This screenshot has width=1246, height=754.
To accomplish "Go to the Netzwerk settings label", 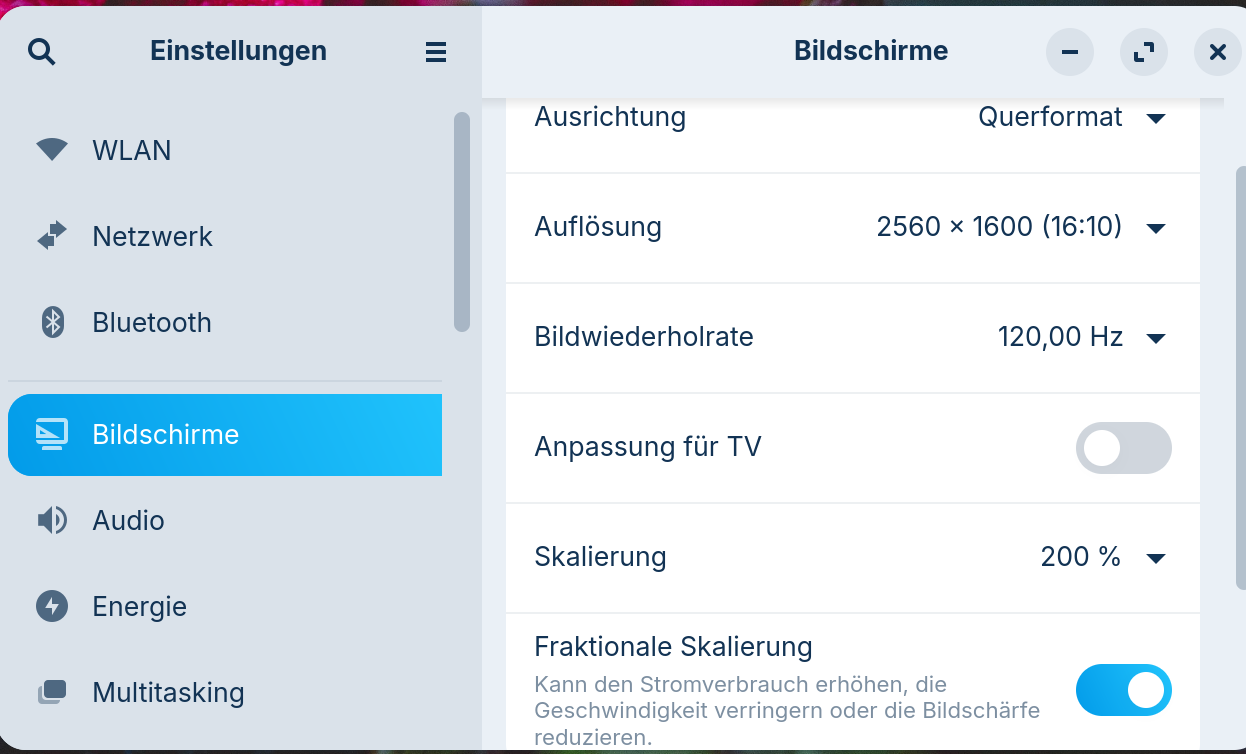I will pos(152,236).
